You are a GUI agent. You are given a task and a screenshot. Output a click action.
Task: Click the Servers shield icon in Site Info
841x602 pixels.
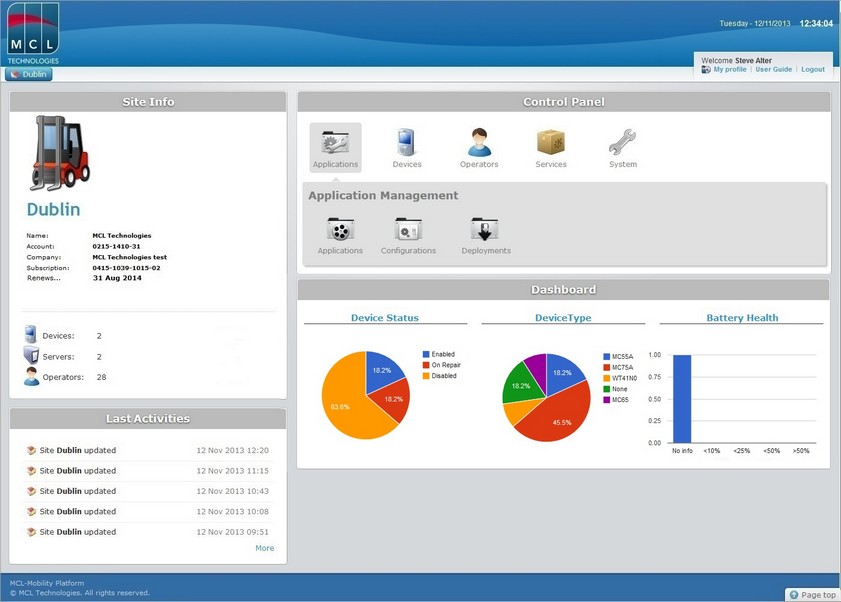31,355
